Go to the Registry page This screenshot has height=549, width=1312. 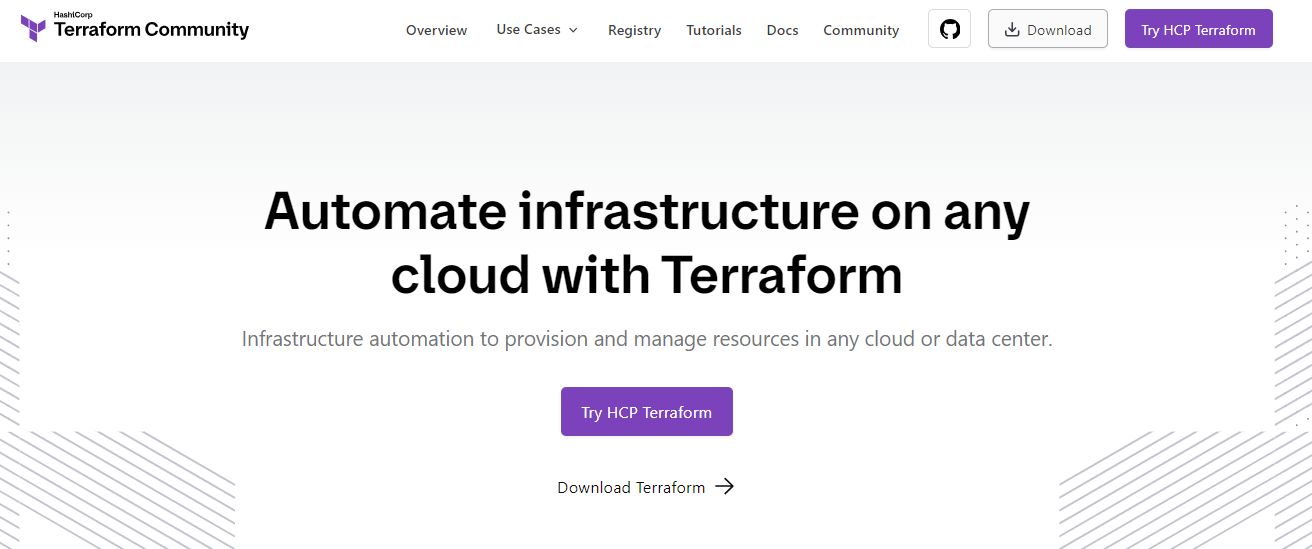pos(634,30)
